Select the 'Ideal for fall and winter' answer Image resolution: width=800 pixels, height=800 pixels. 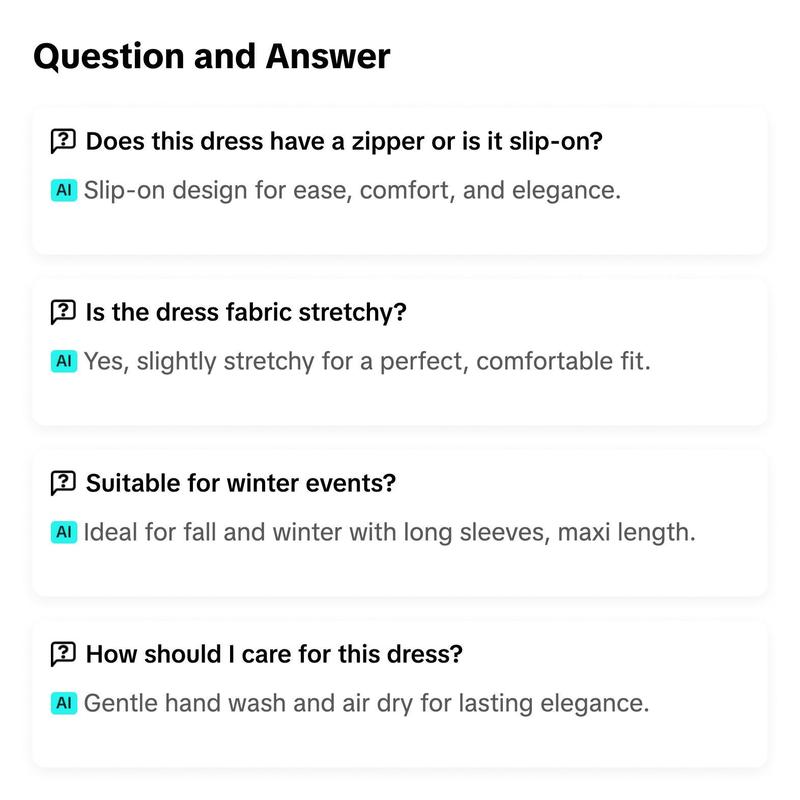tap(389, 533)
